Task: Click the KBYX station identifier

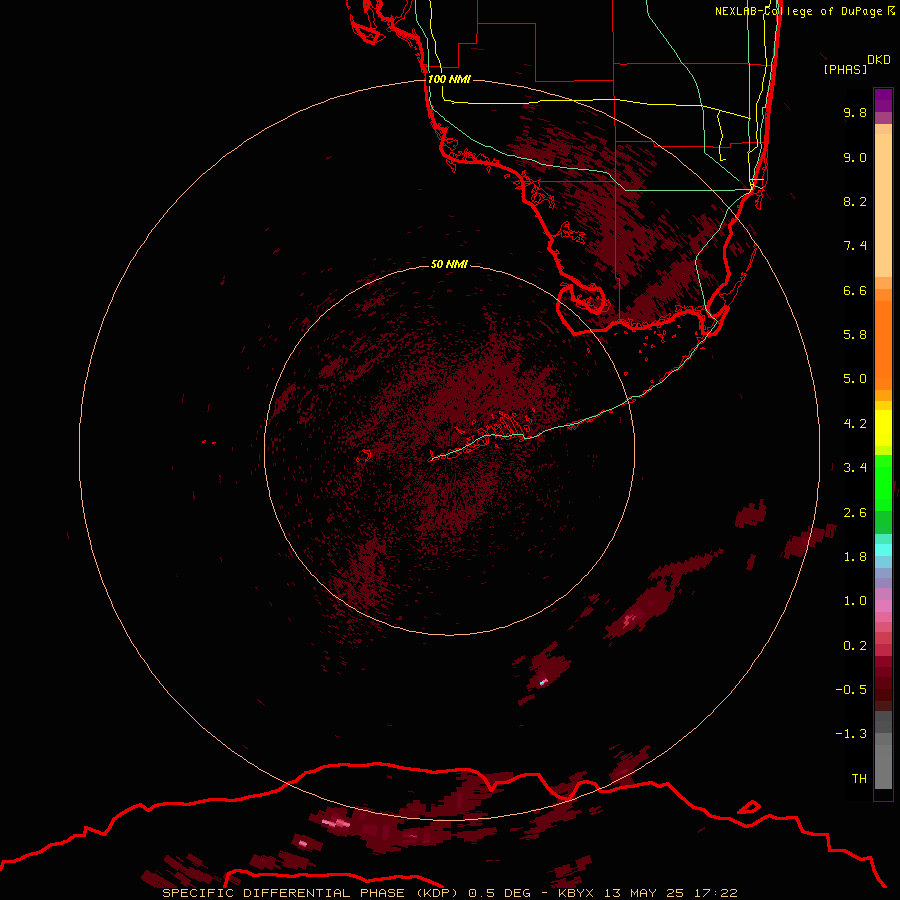Action: 576,893
